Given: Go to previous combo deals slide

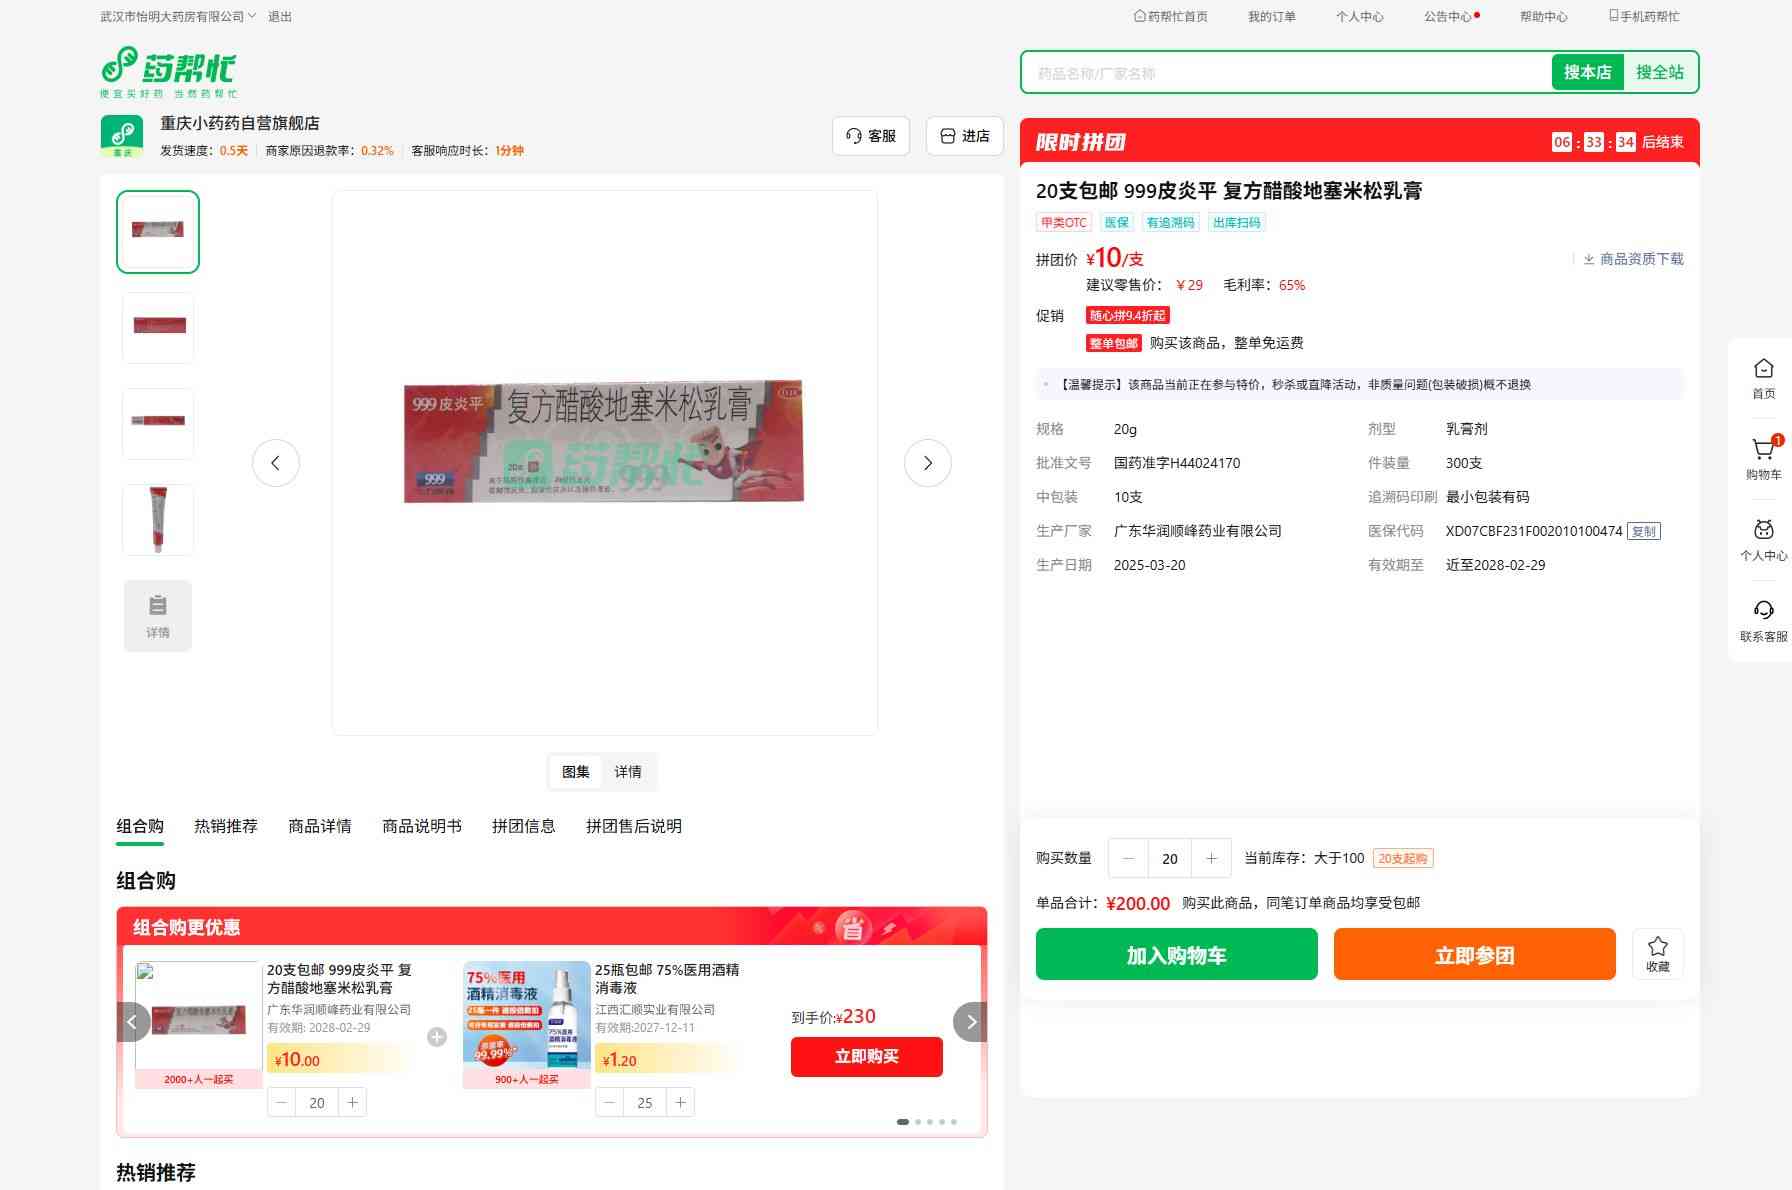Looking at the screenshot, I should (x=133, y=1022).
